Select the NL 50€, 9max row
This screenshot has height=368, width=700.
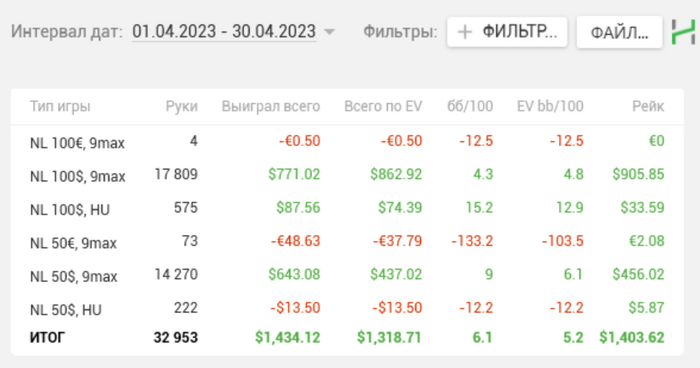(347, 242)
